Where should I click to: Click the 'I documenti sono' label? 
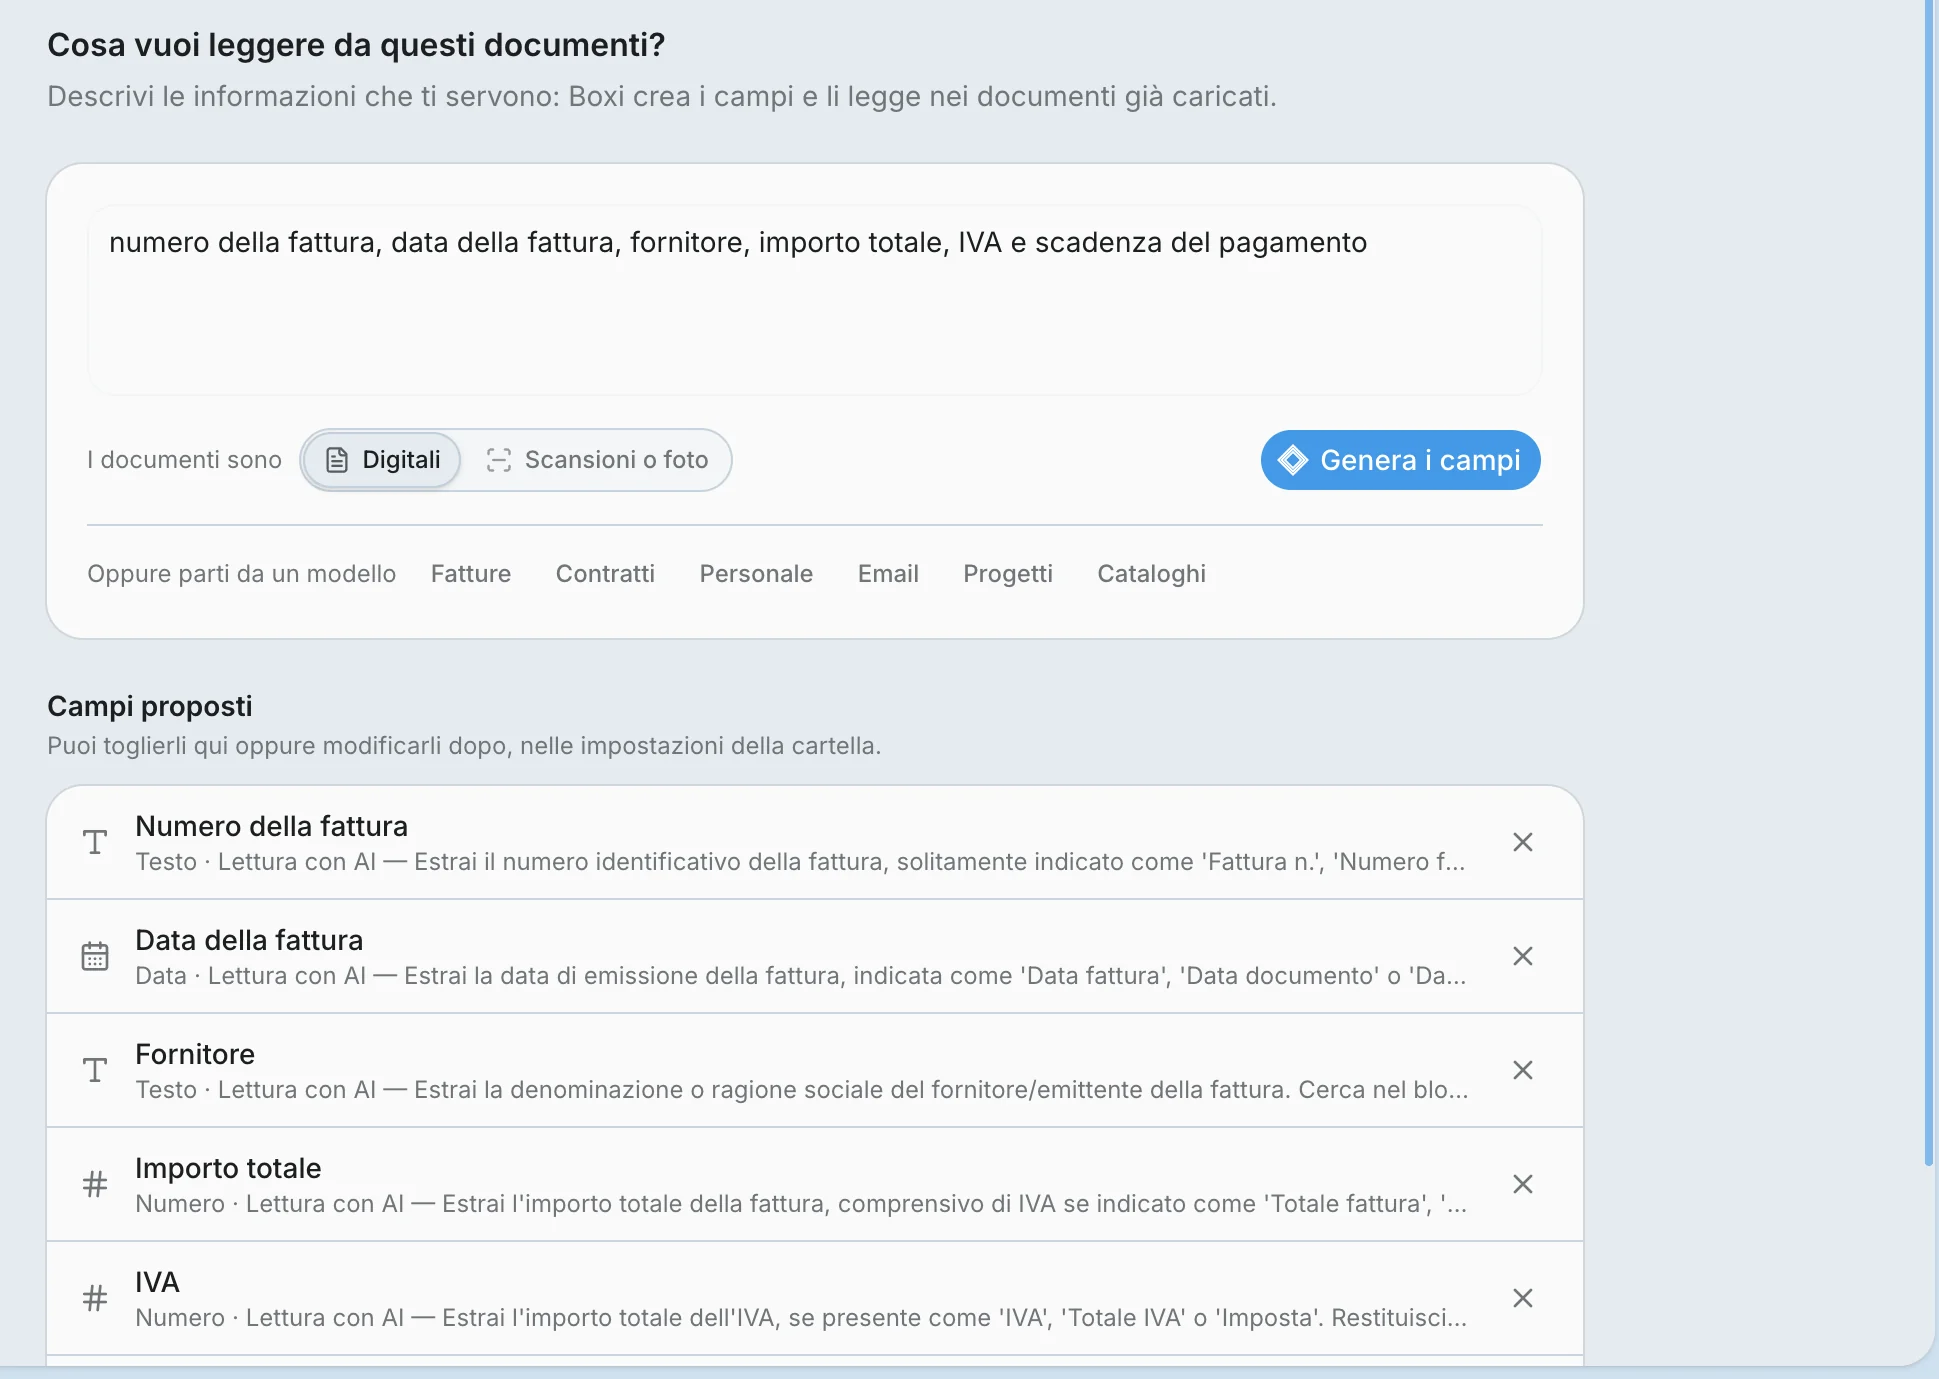pyautogui.click(x=184, y=460)
